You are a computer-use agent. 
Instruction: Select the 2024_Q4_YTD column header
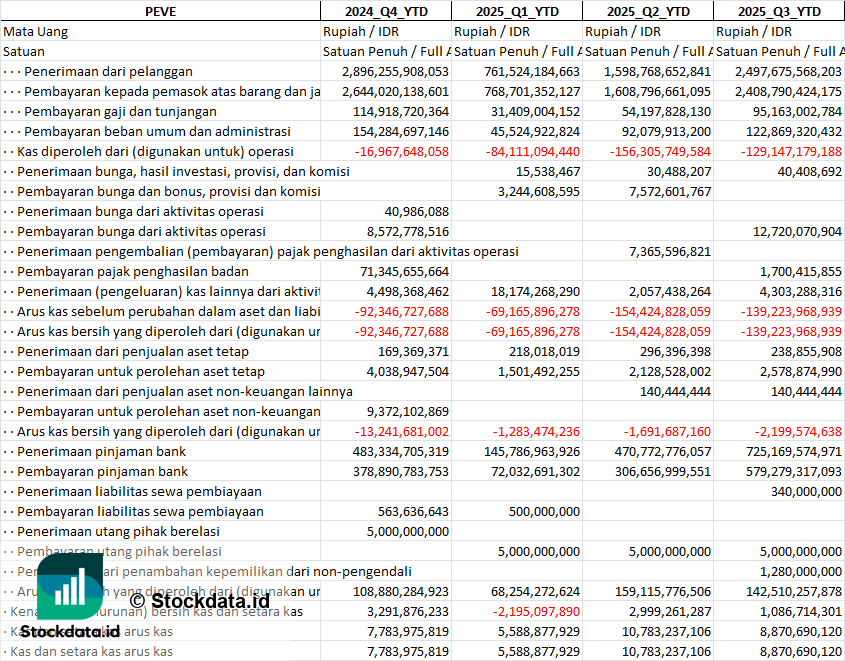point(386,11)
